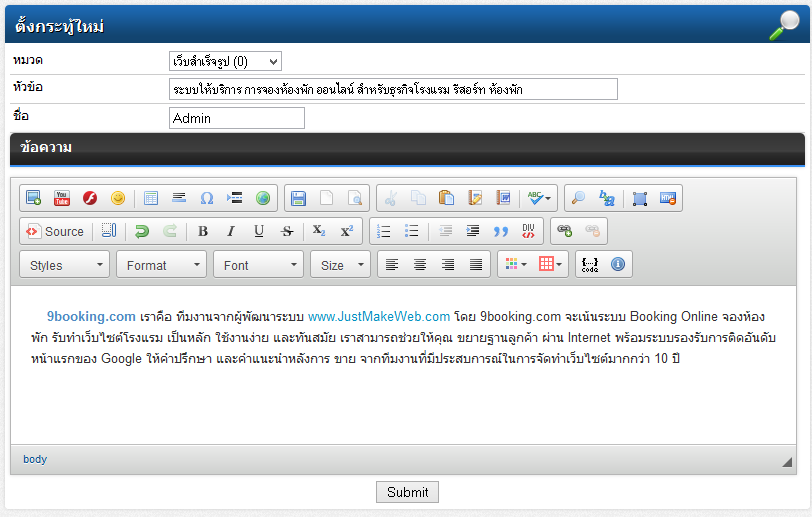Viewport: 812px width, 517px height.
Task: Toggle underline formatting
Action: point(259,231)
